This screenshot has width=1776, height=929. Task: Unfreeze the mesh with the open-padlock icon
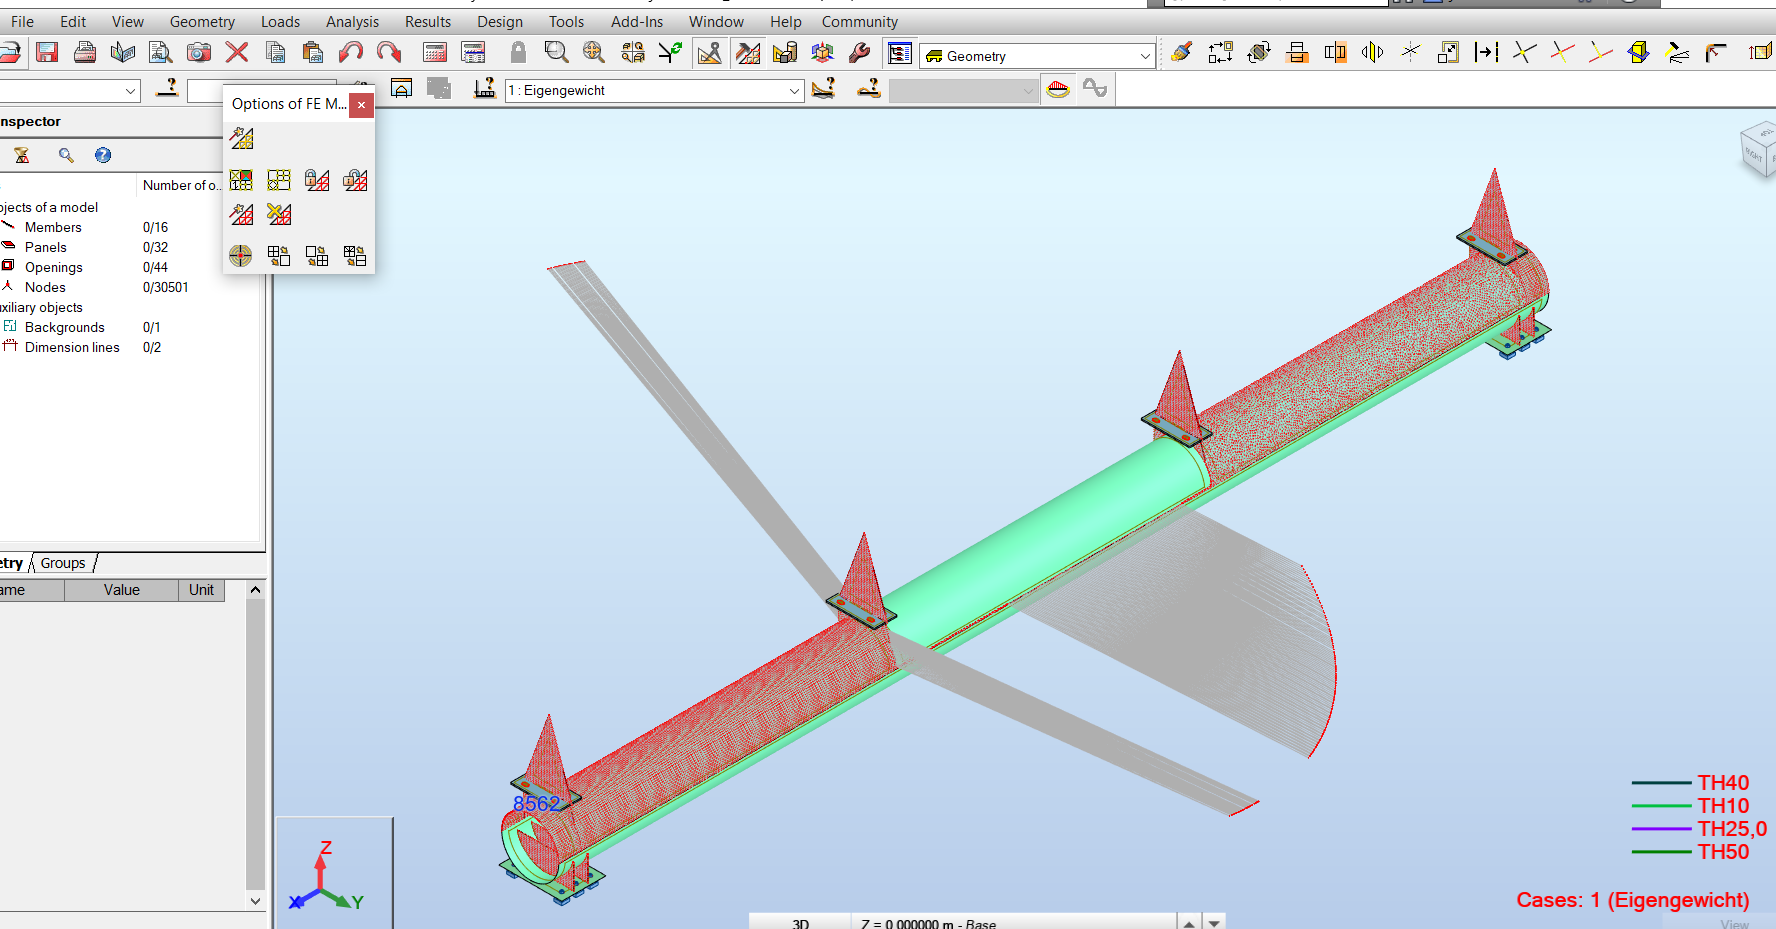point(355,180)
